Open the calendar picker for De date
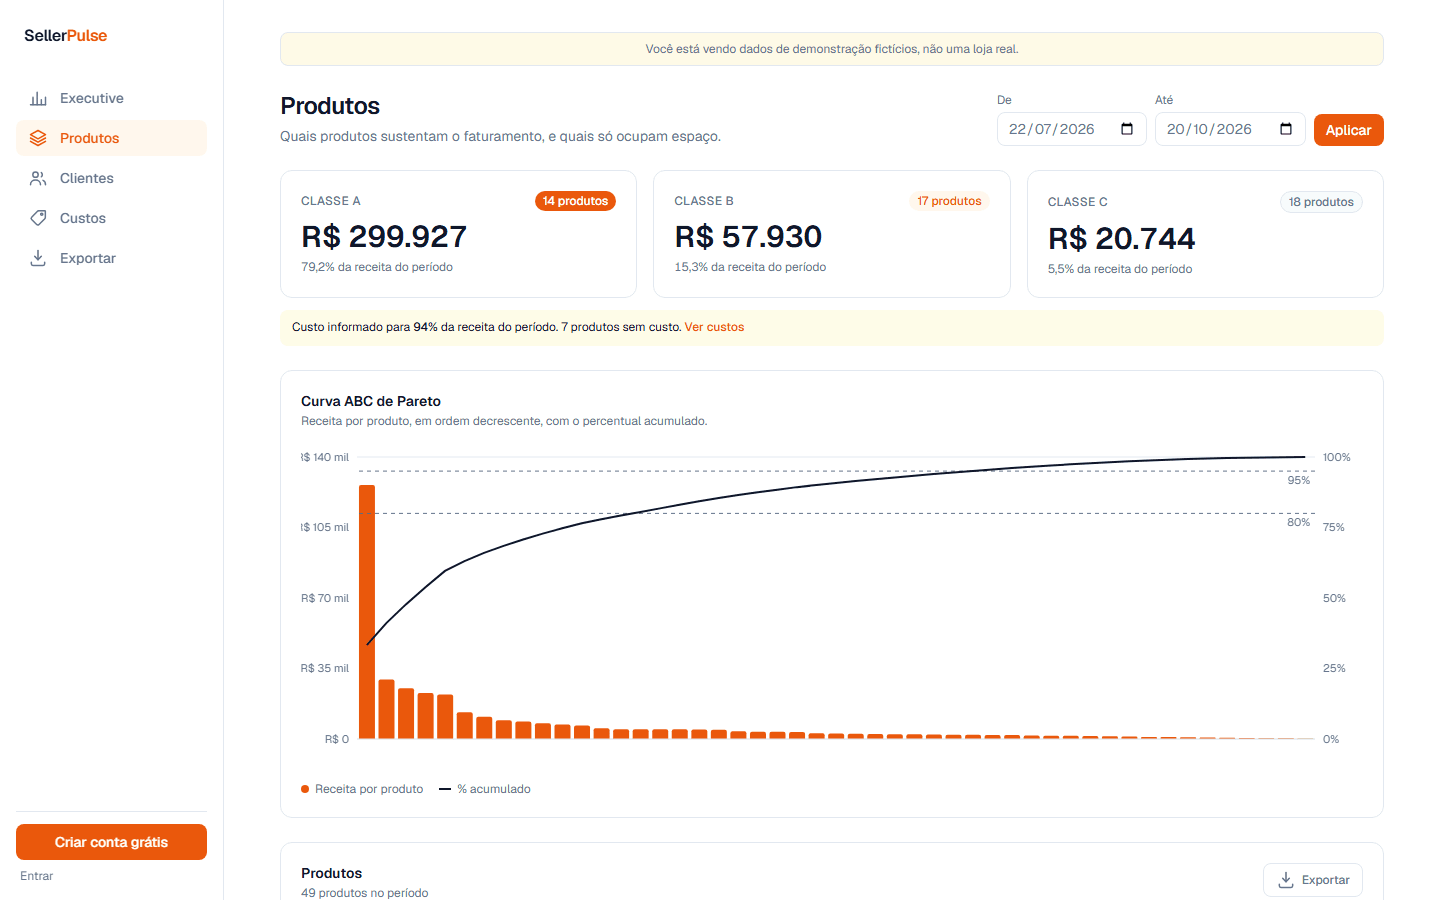The width and height of the screenshot is (1440, 900). pos(1127,129)
